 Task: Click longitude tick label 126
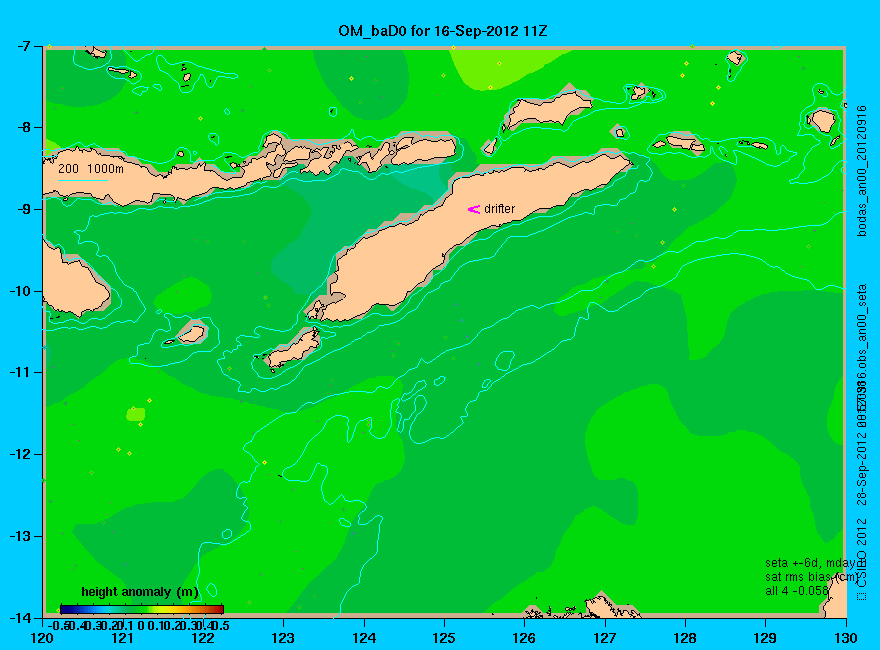click(x=525, y=638)
